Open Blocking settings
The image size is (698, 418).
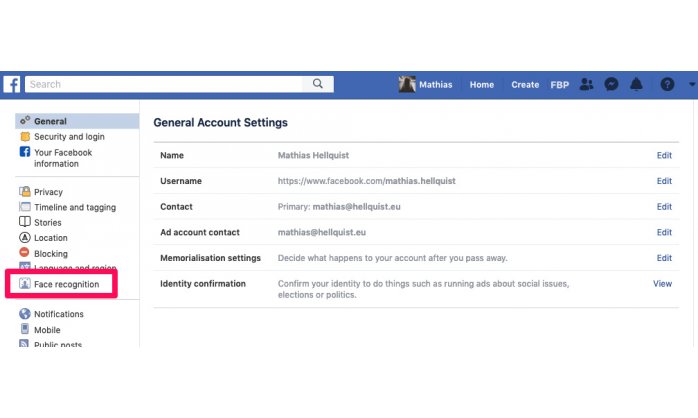coord(51,254)
